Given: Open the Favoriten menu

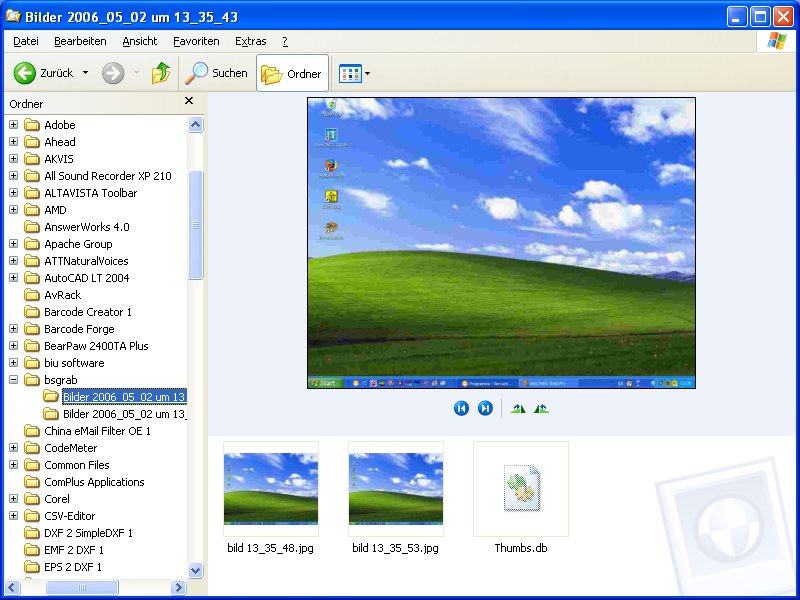Looking at the screenshot, I should point(196,41).
